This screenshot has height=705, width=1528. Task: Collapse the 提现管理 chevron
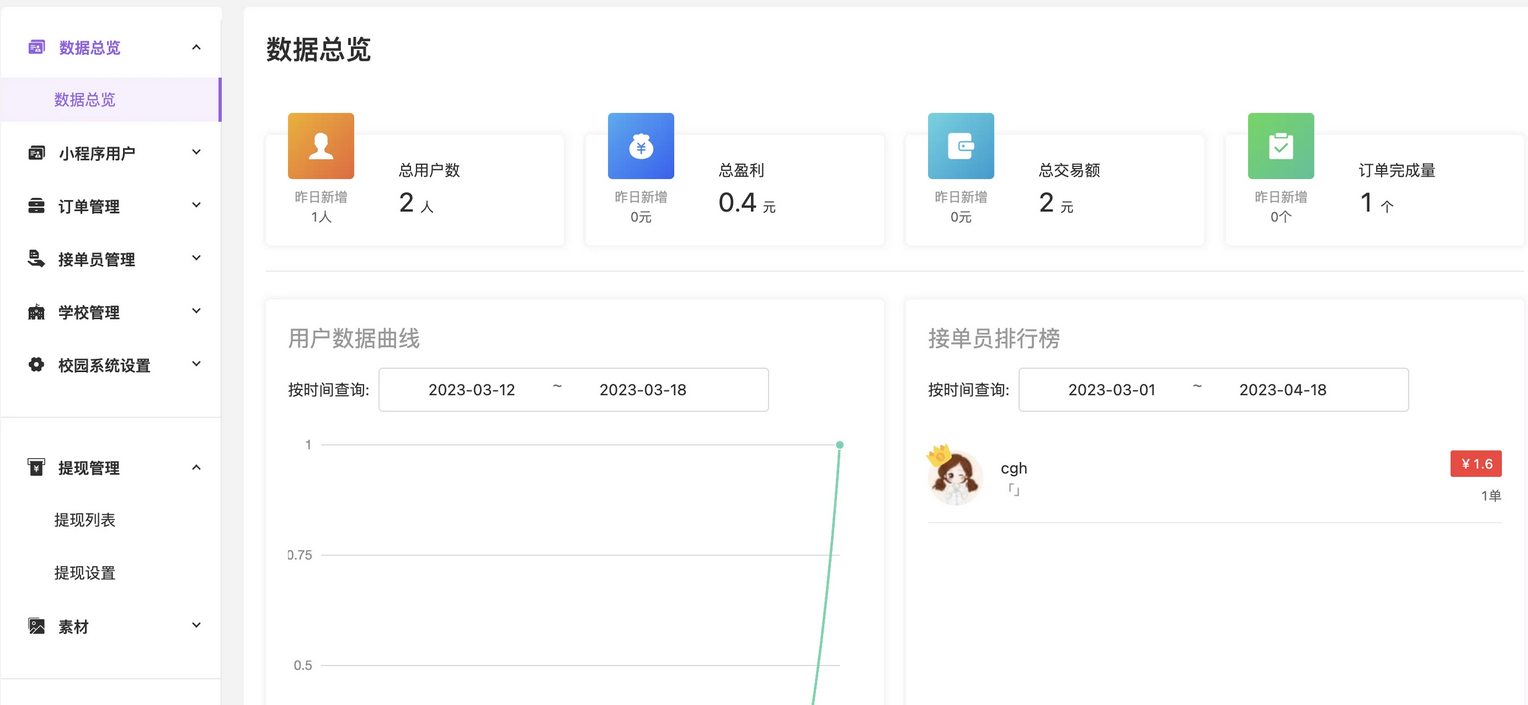pos(196,467)
